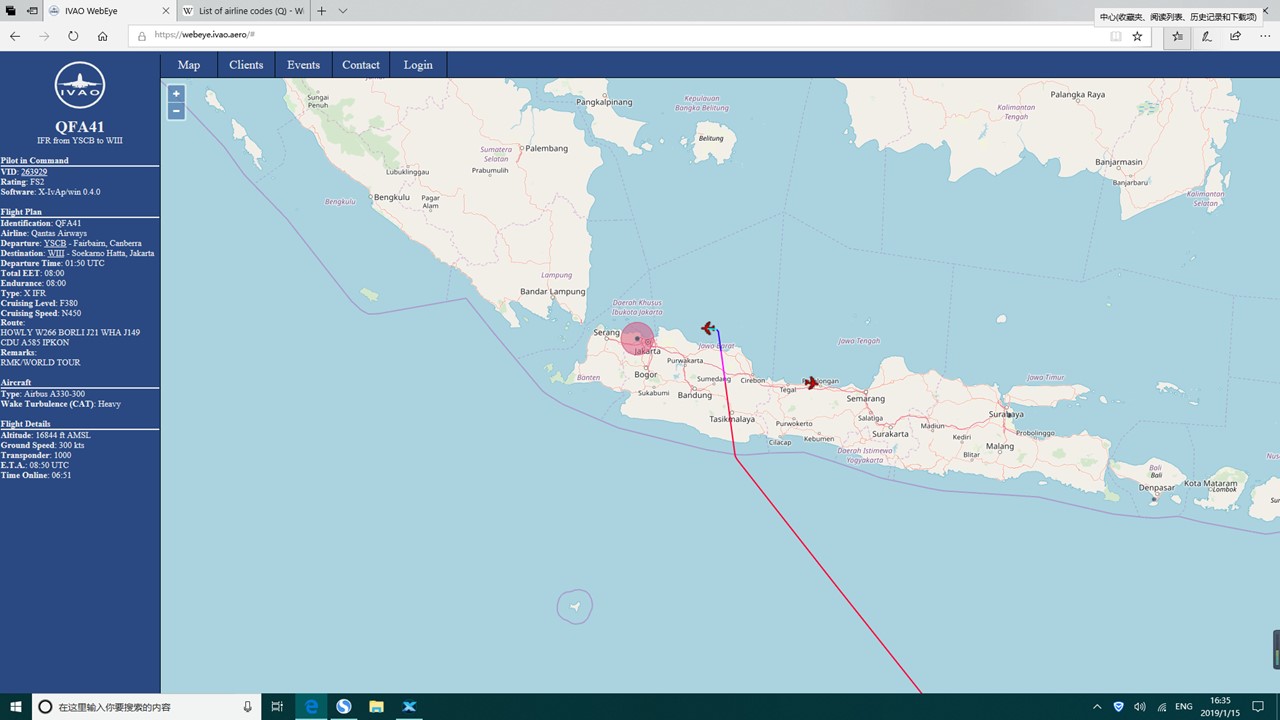Zoom in the map with plus button
This screenshot has height=720, width=1280.
(176, 94)
